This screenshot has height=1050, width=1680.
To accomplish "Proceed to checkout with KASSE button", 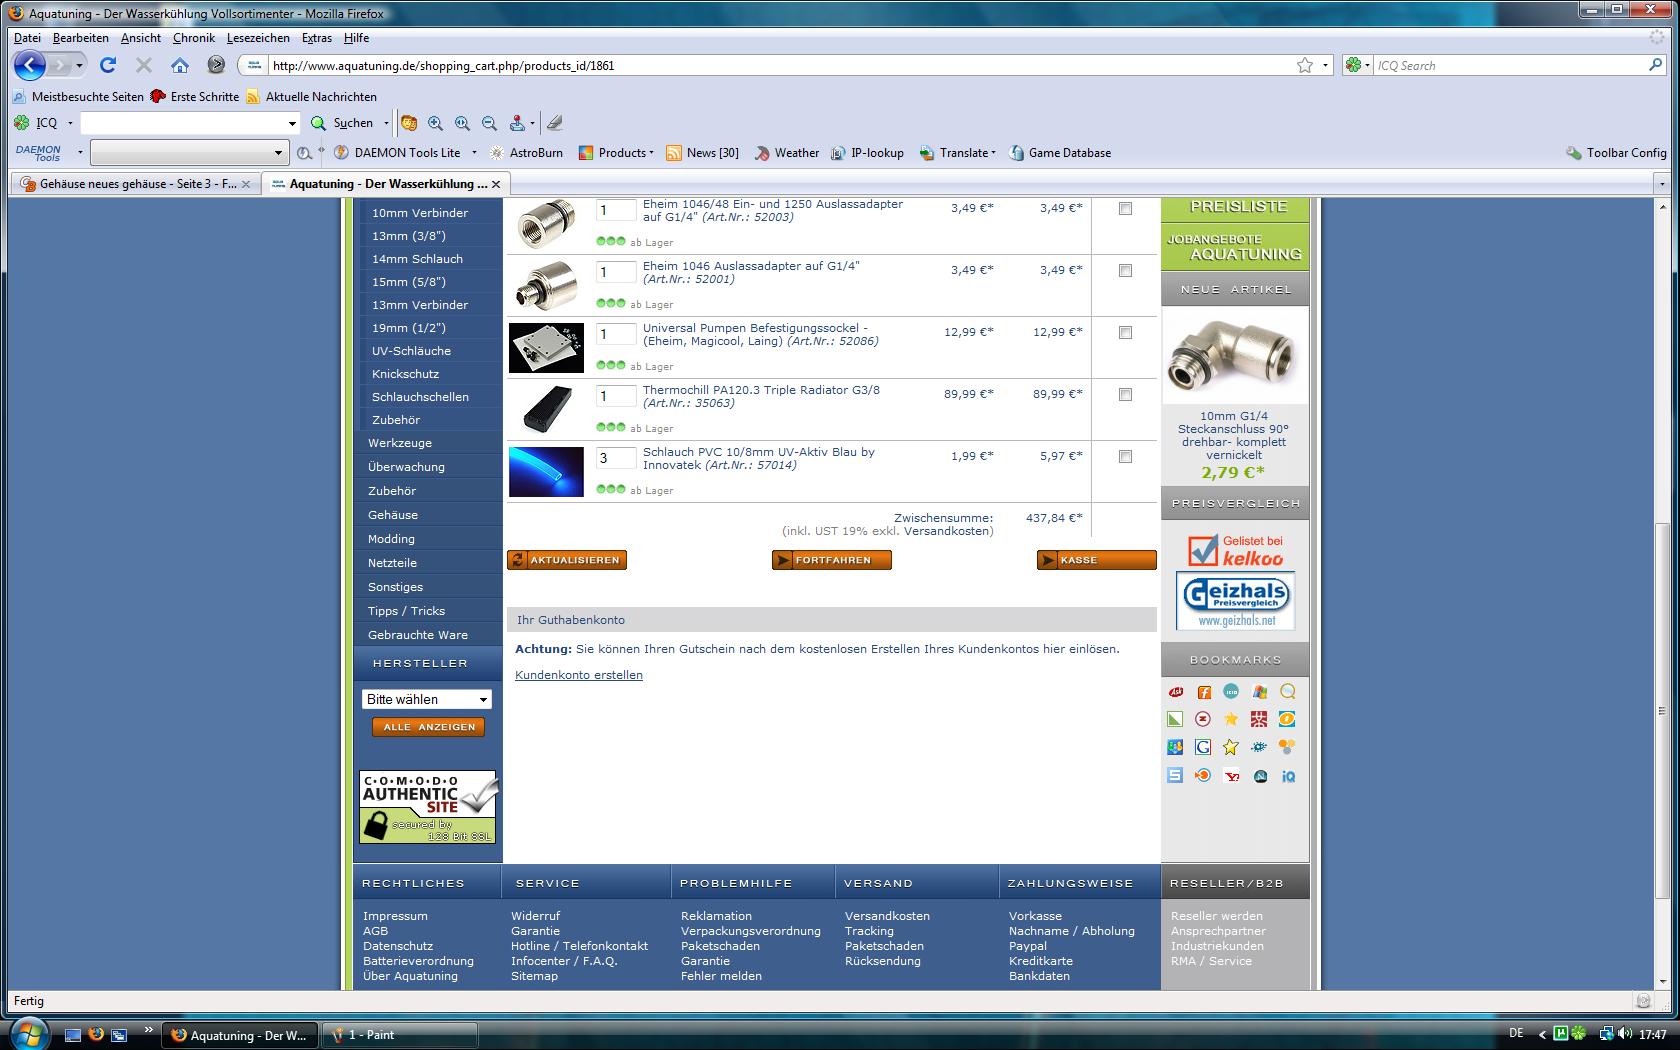I will point(1097,560).
